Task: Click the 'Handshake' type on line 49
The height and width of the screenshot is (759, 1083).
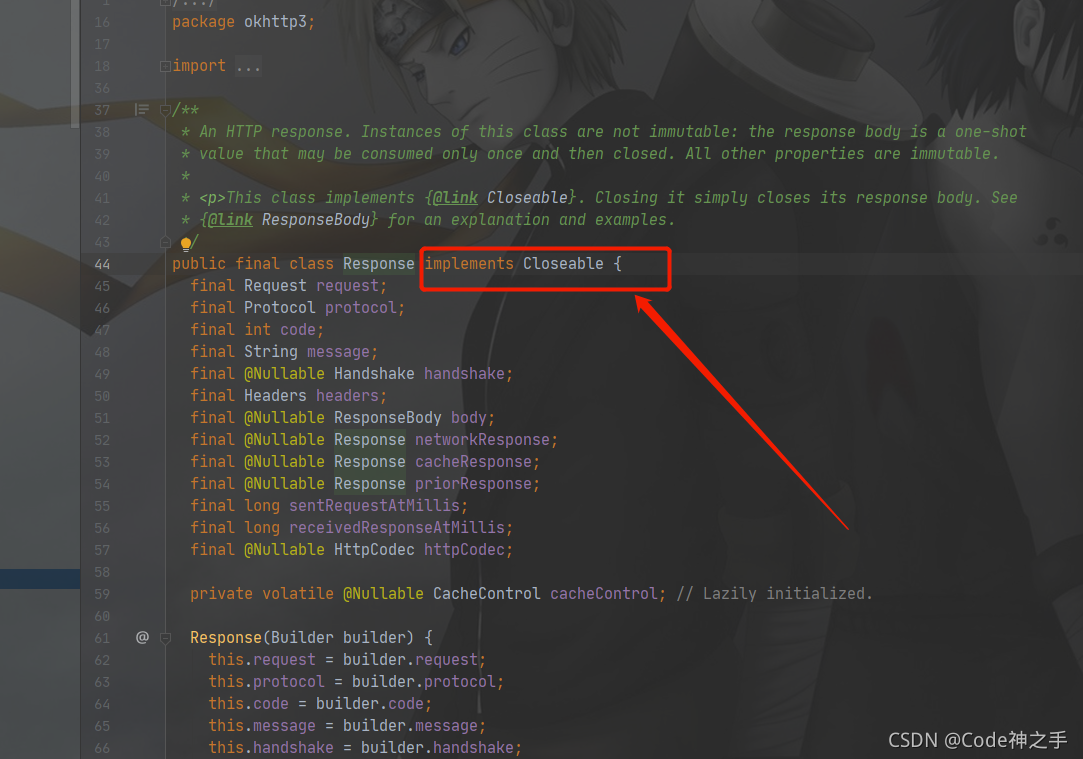Action: [x=374, y=374]
